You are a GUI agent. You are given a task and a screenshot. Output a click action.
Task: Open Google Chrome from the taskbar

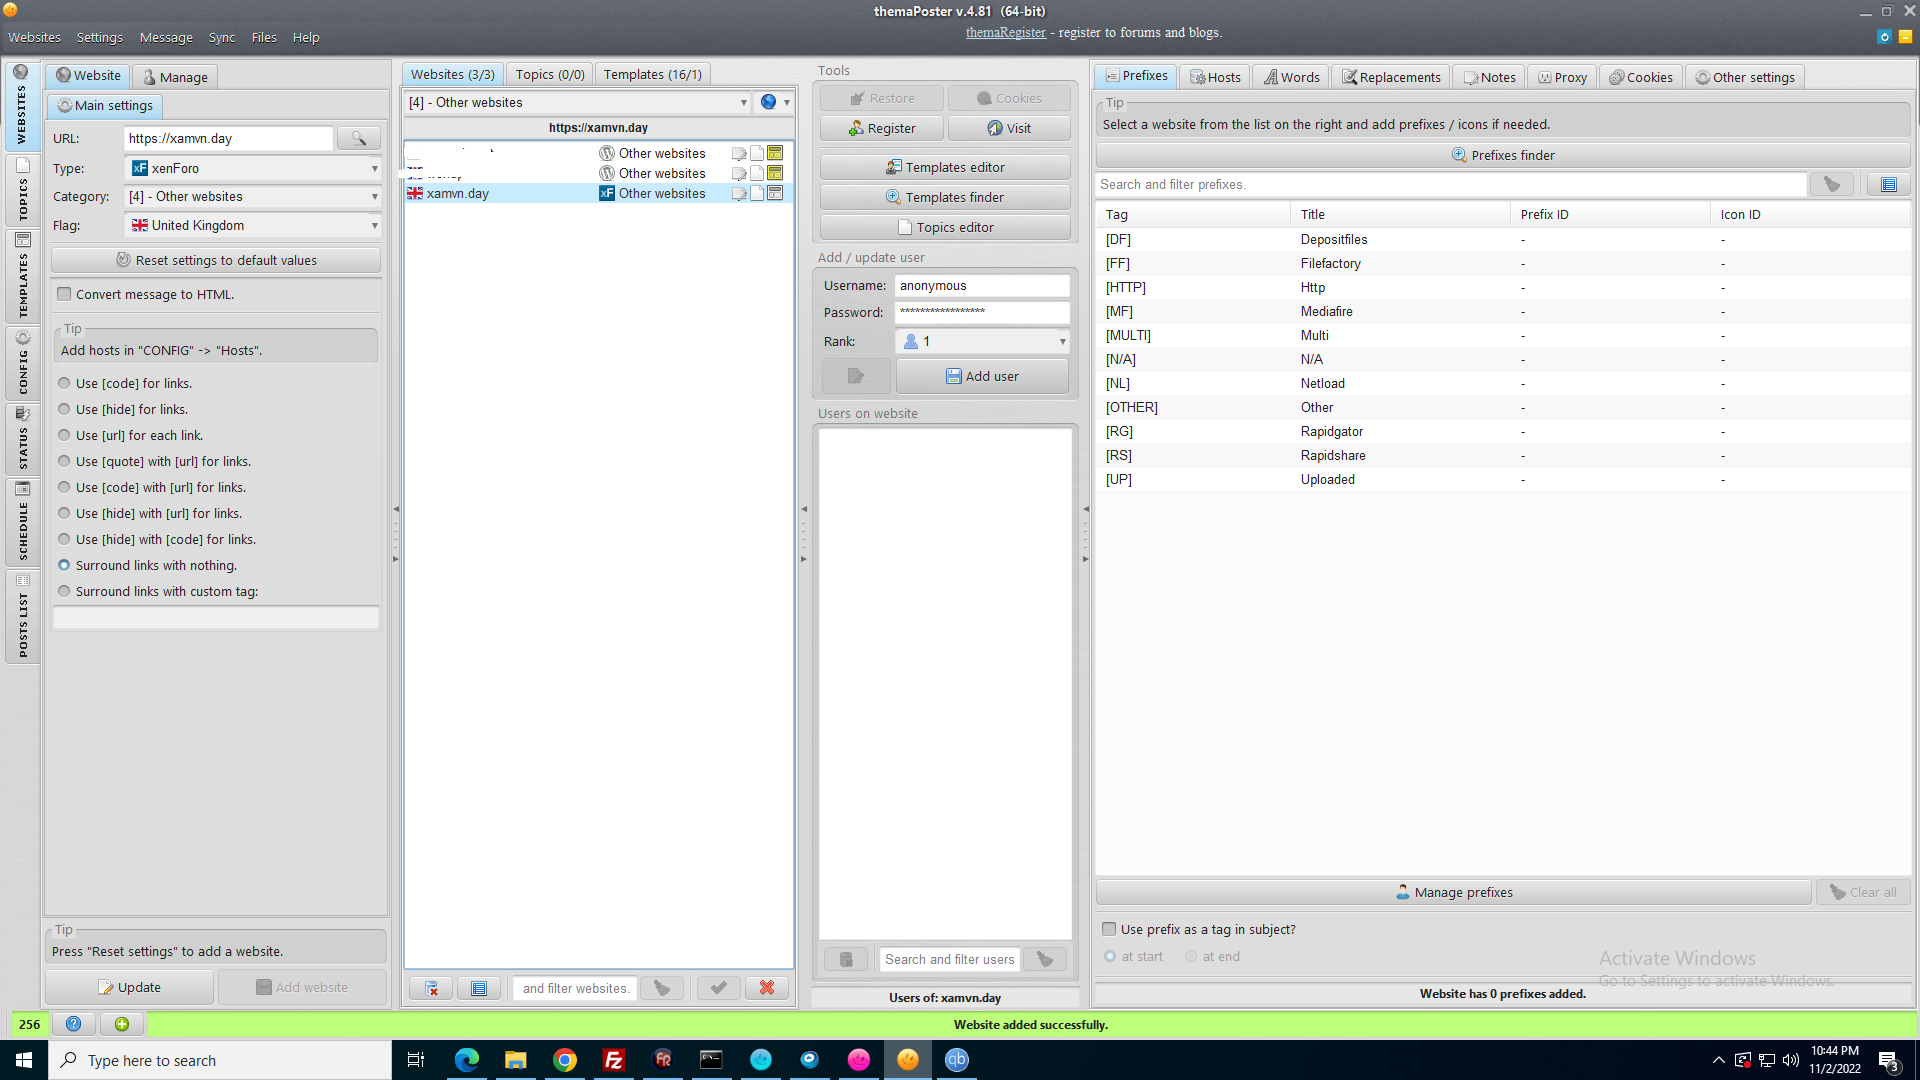(x=565, y=1060)
